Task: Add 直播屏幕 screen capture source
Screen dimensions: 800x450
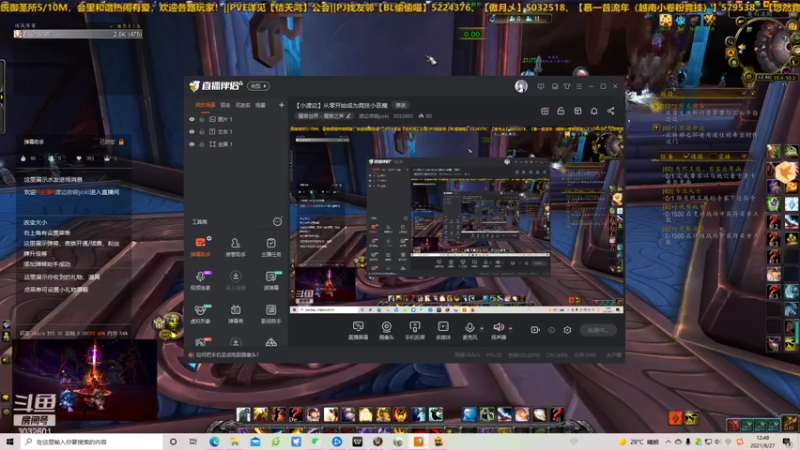Action: (x=358, y=330)
